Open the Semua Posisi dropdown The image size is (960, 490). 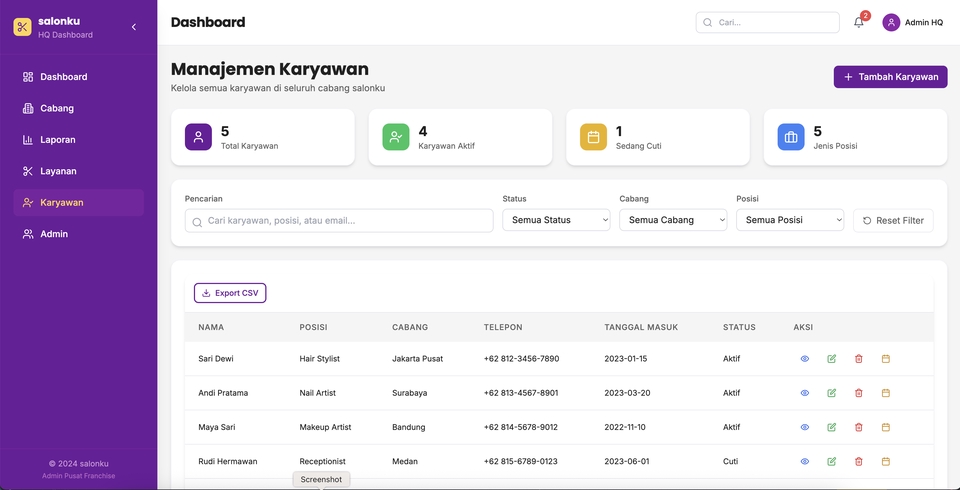point(790,220)
